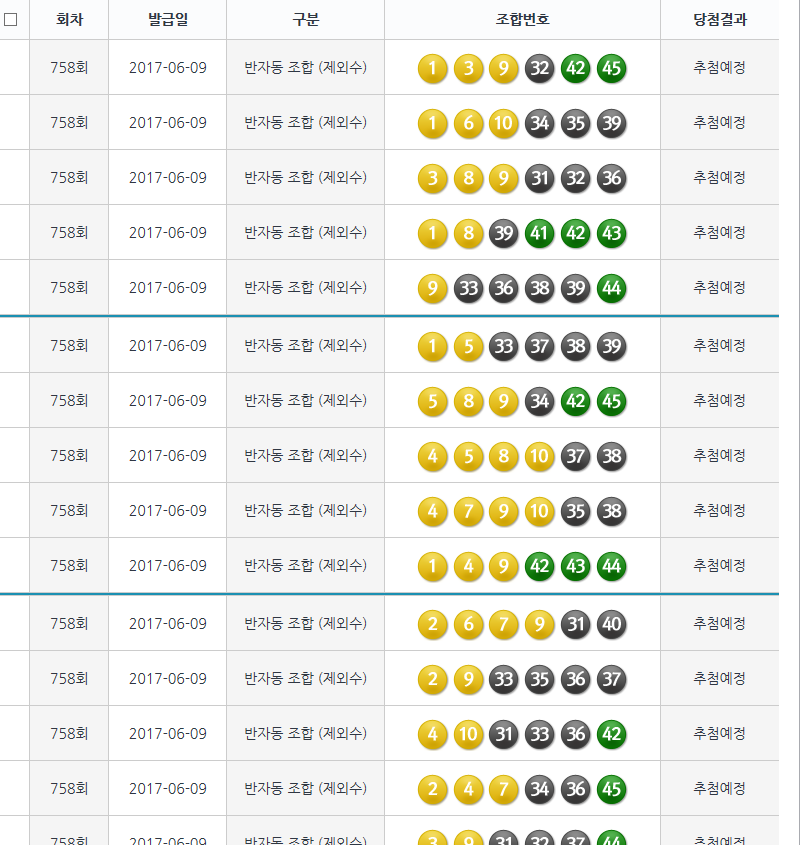Click green ball 45 in the 5-8-9-34-42-45 row

pos(612,401)
